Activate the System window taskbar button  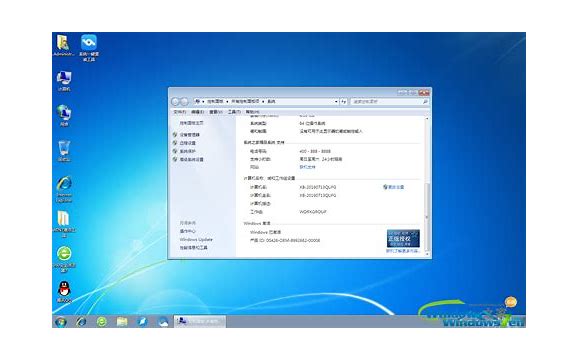pyautogui.click(x=200, y=321)
